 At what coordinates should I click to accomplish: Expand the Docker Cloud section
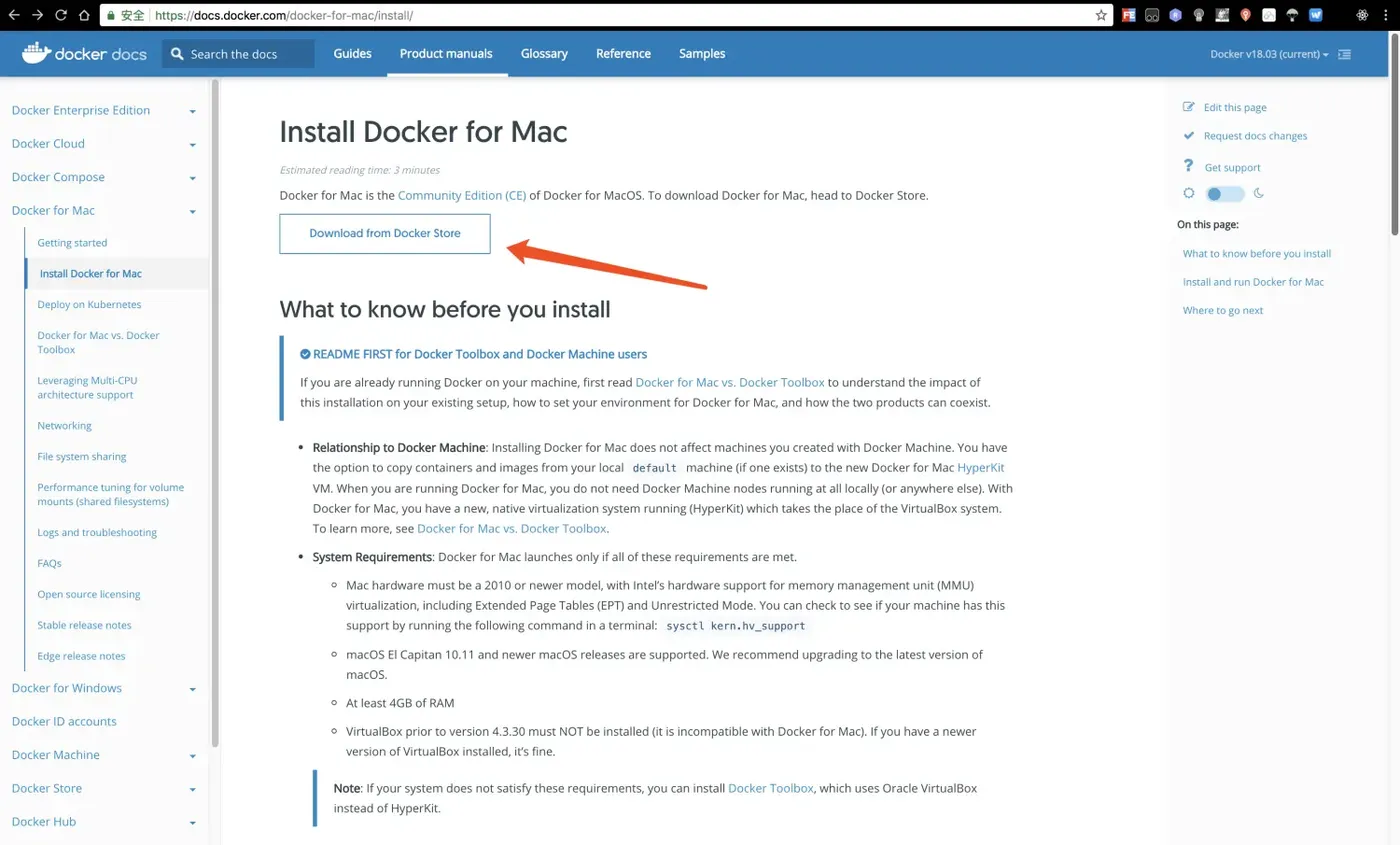(192, 144)
